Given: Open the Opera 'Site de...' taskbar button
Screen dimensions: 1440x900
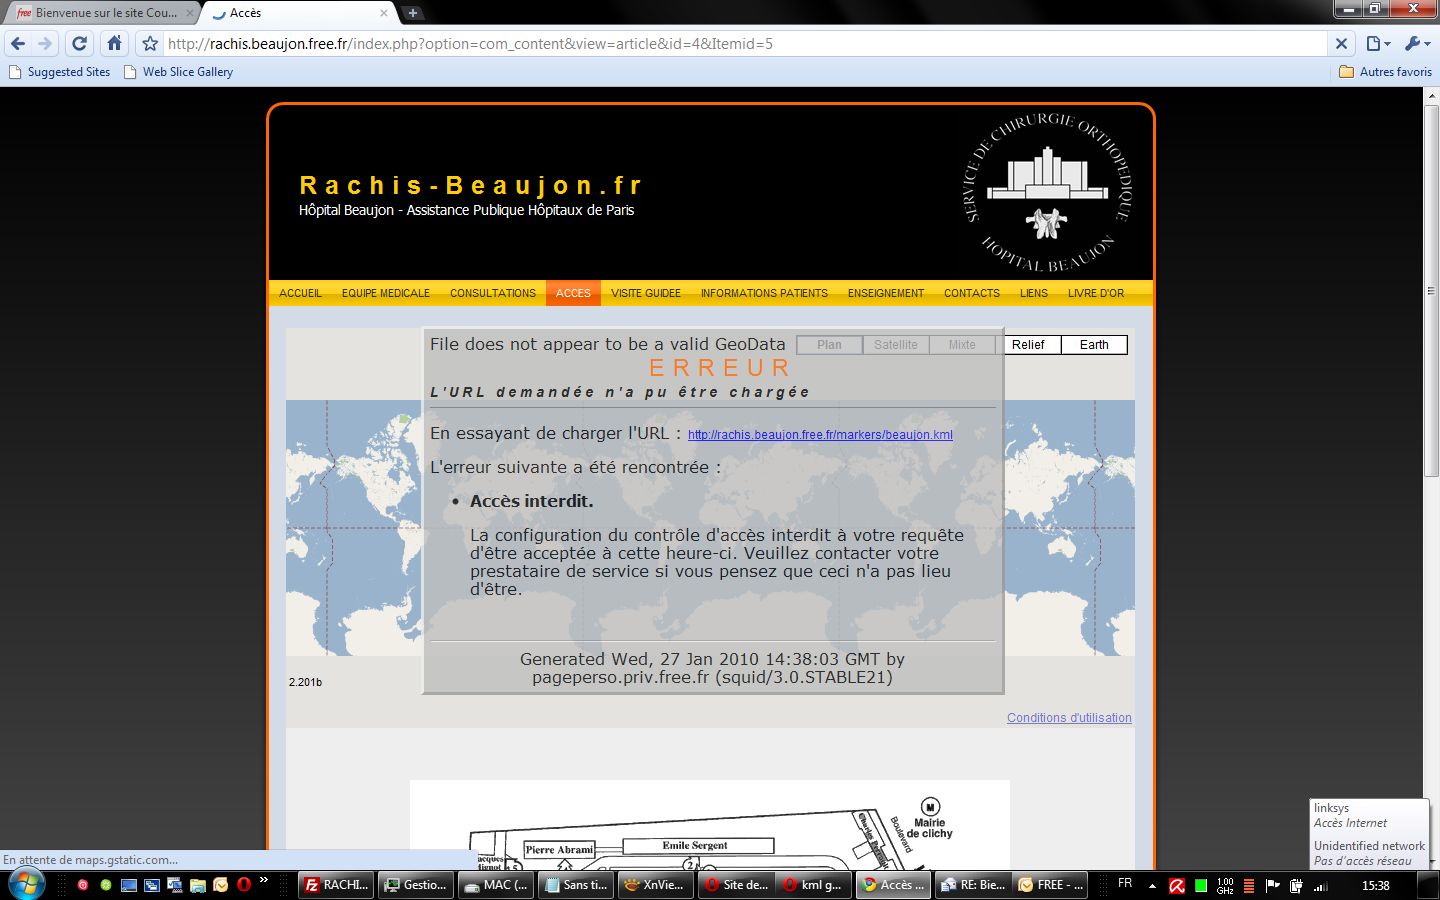Looking at the screenshot, I should pos(735,885).
